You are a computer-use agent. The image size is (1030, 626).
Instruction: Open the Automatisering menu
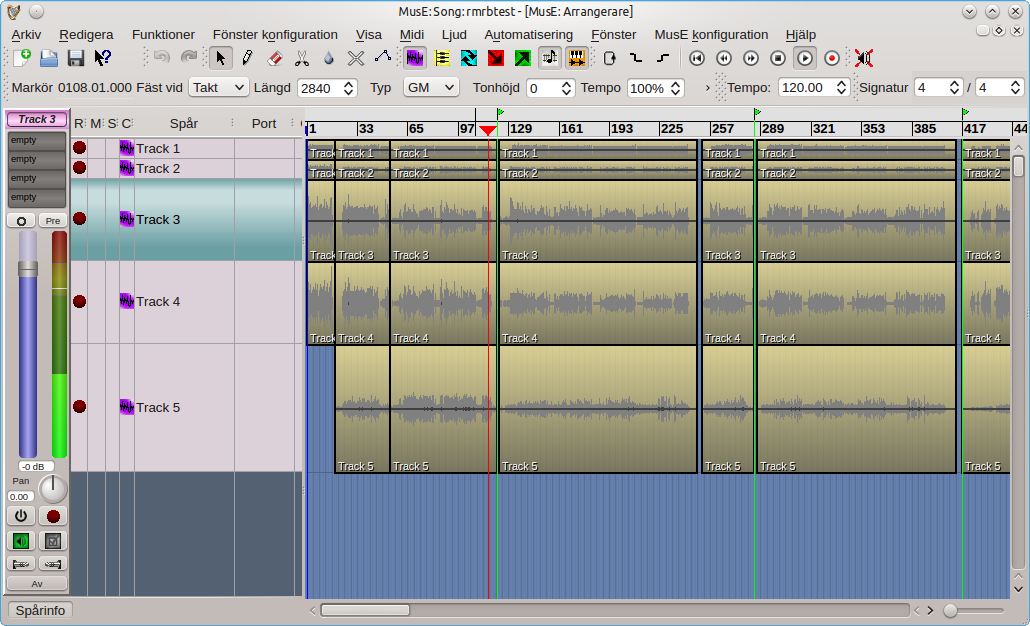528,34
